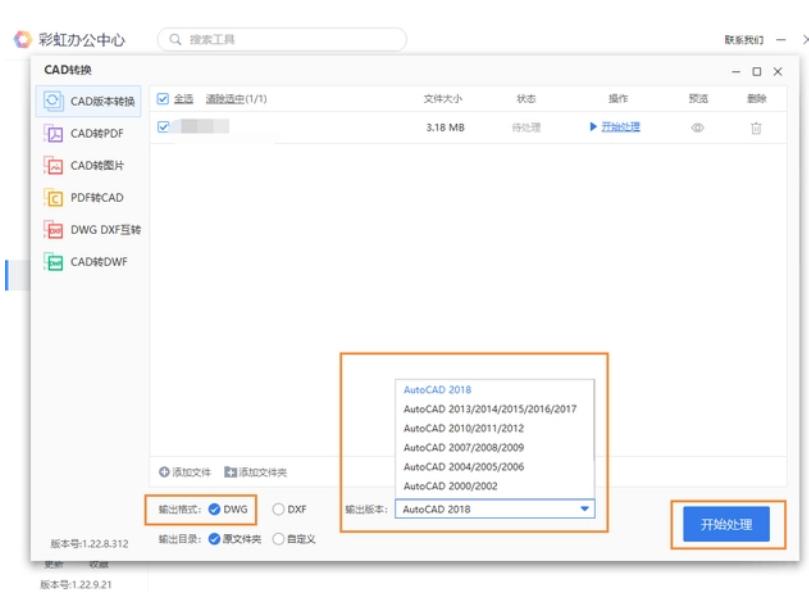The height and width of the screenshot is (598, 809).
Task: Select PDF转CAD in the sidebar
Action: pos(89,198)
